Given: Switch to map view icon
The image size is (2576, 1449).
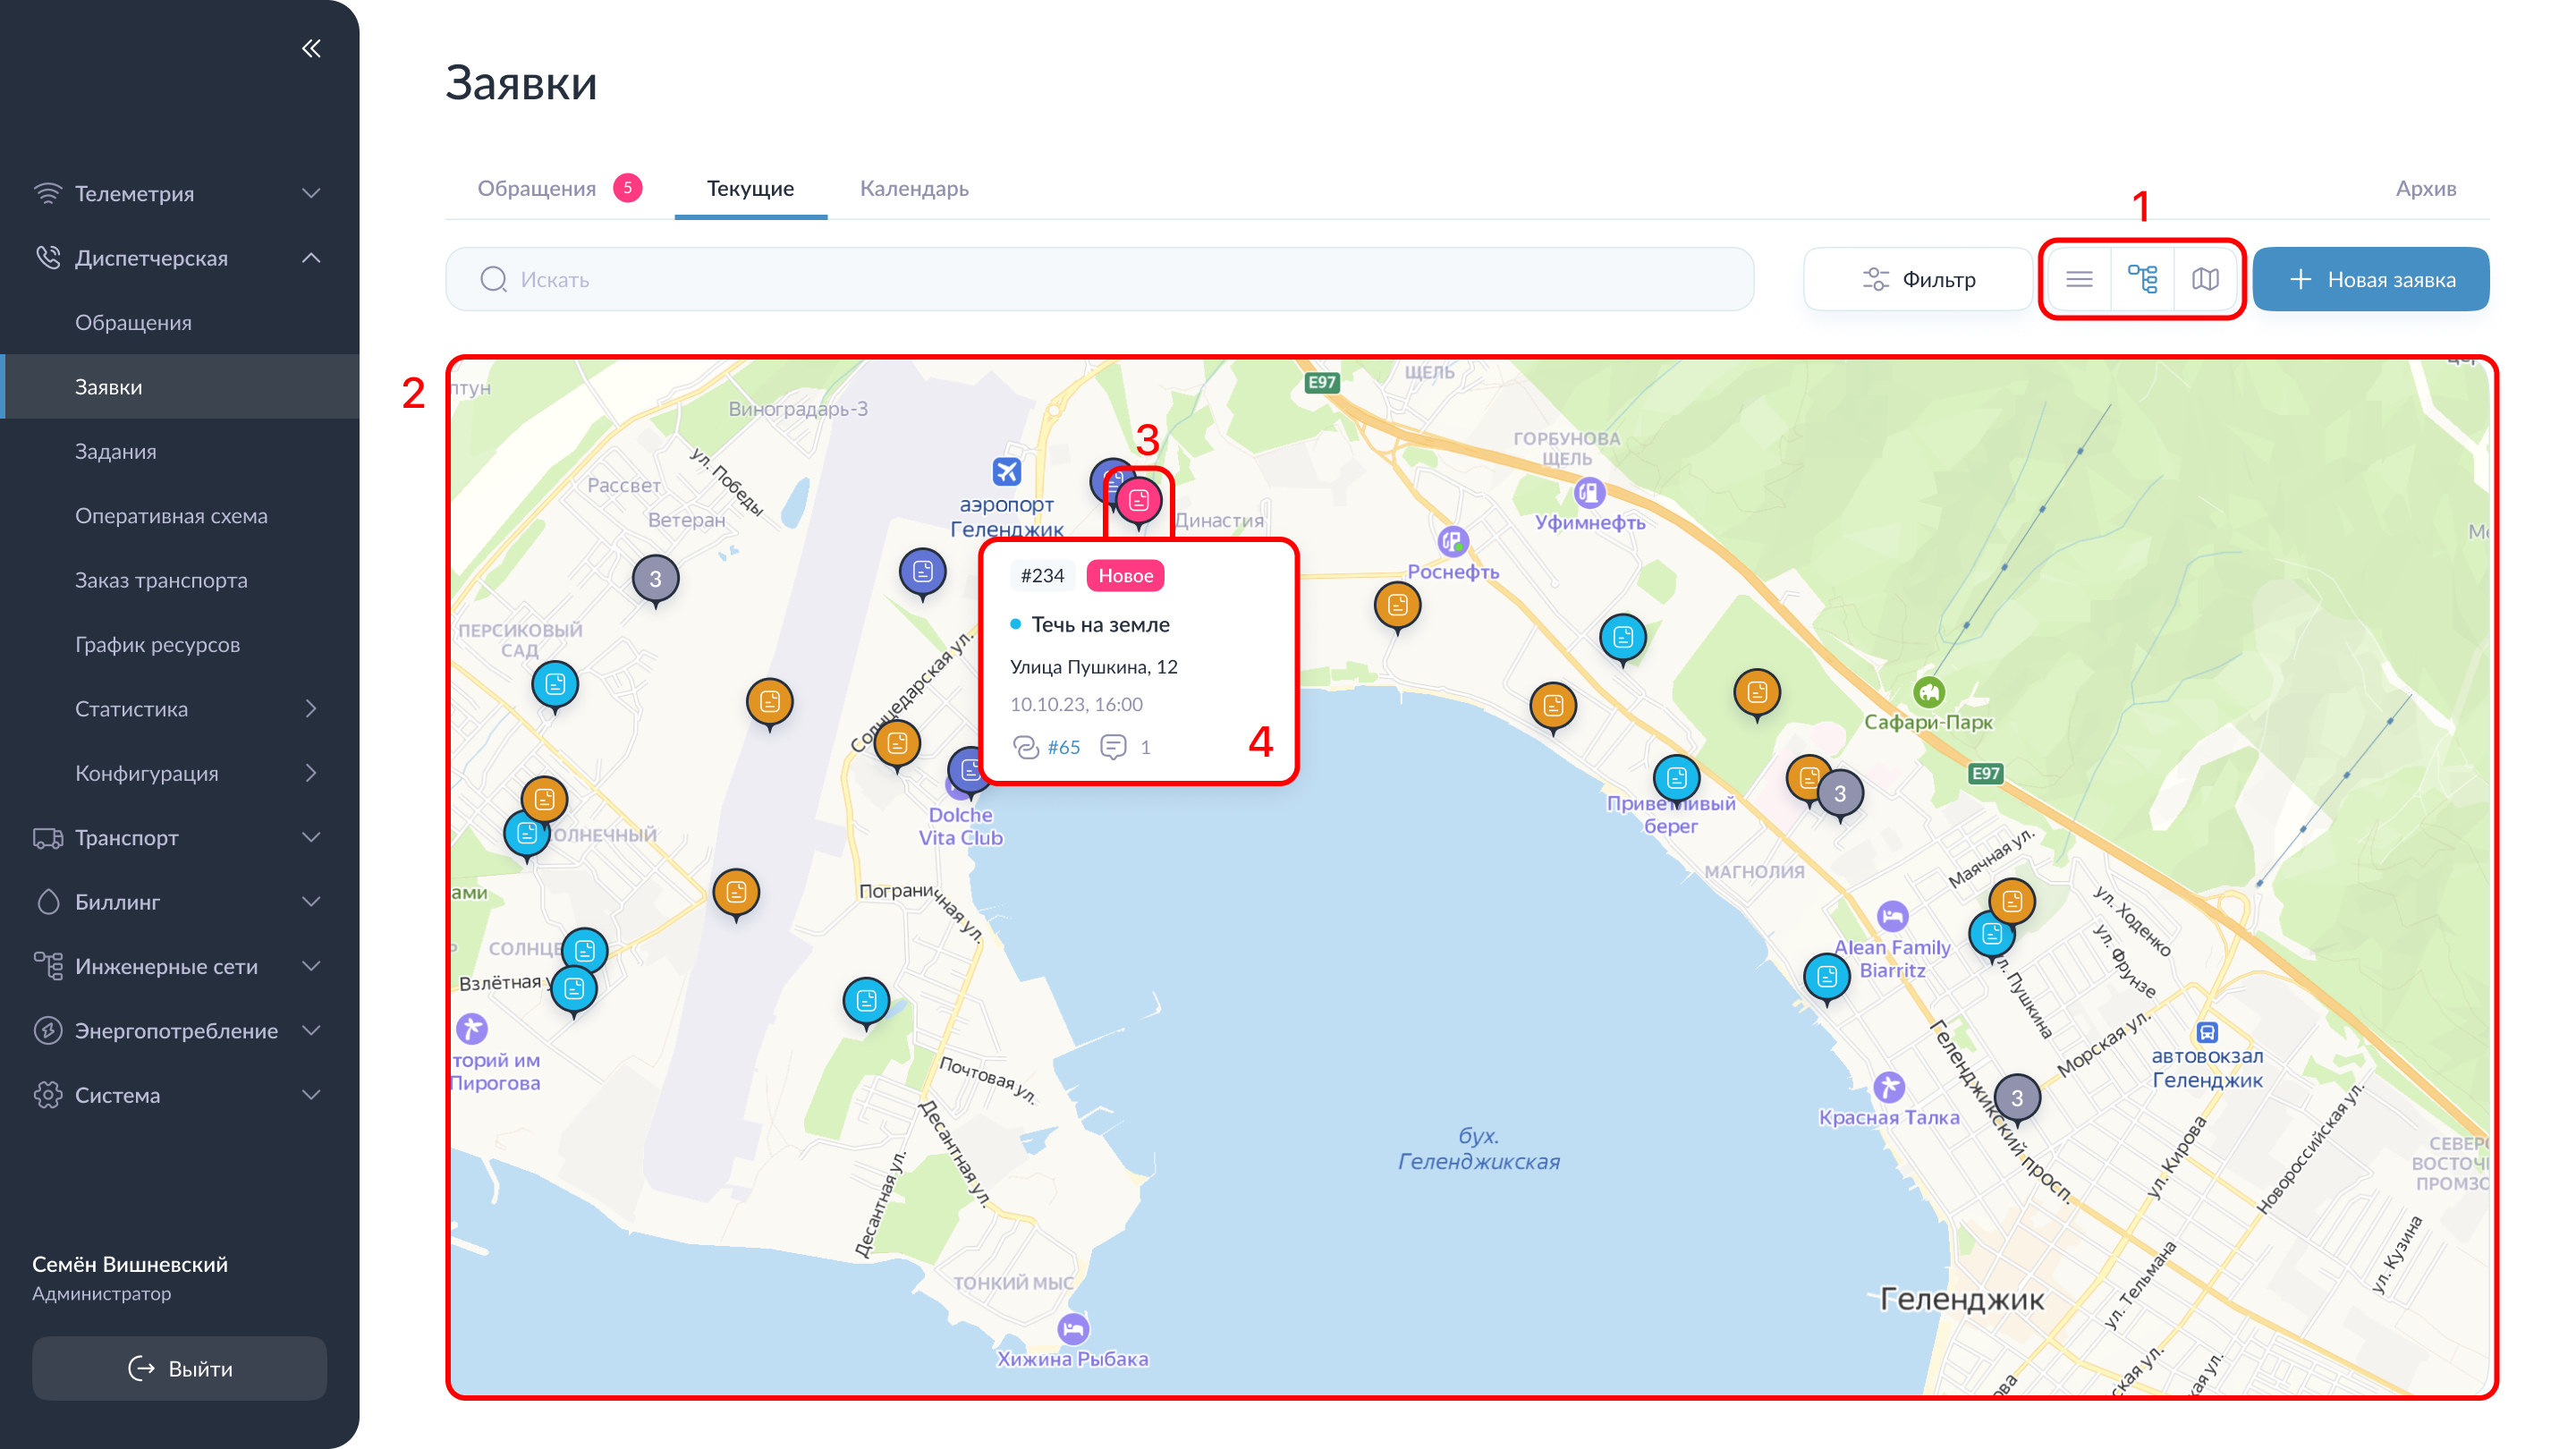Looking at the screenshot, I should (2205, 279).
